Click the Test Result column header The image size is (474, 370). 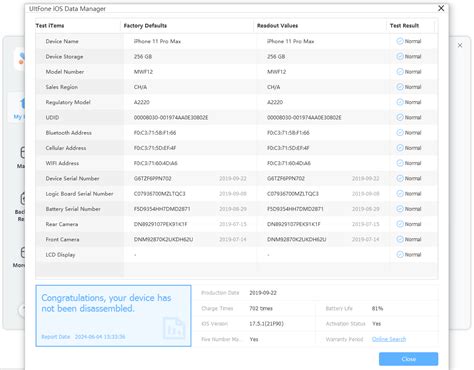tap(404, 26)
